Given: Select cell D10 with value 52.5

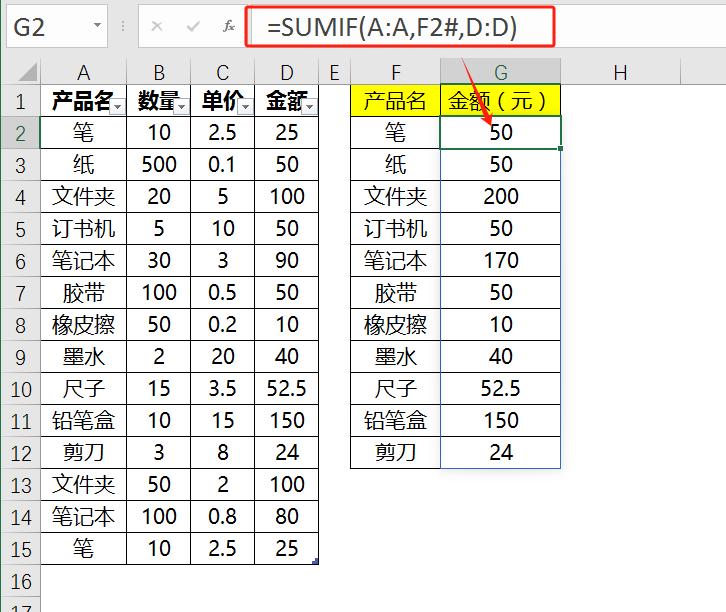Looking at the screenshot, I should tap(287, 389).
